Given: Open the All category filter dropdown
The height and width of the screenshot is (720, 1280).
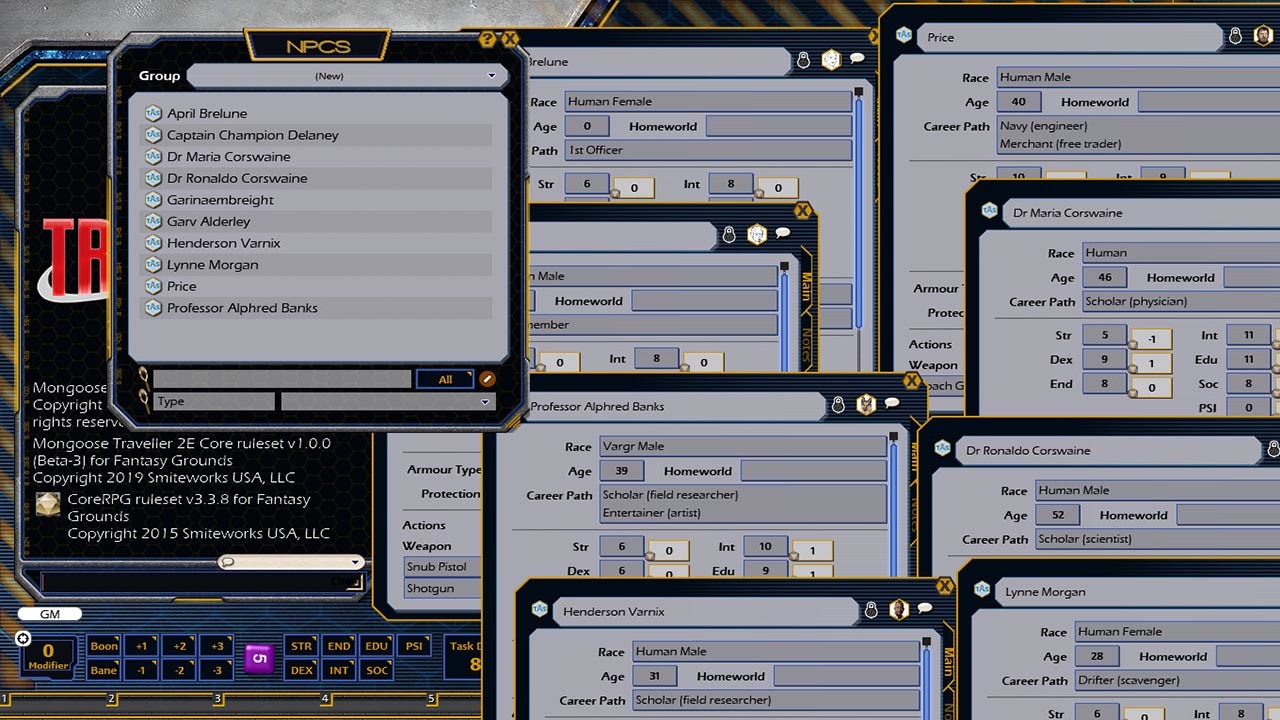Looking at the screenshot, I should coord(444,379).
